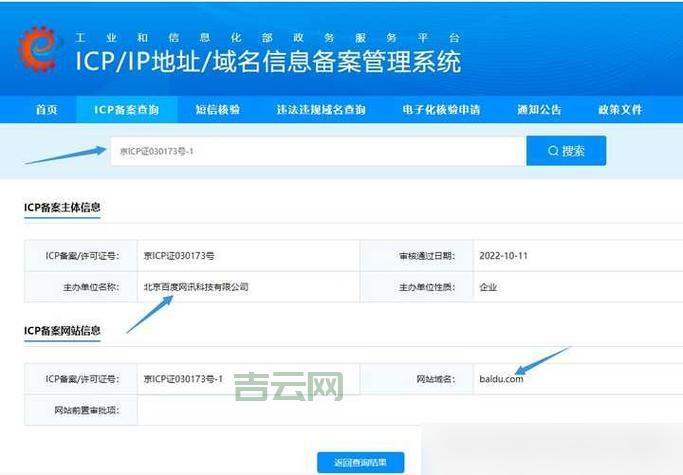Select the 京ICP证030173号-1 site license value
This screenshot has height=475, width=683.
coord(183,379)
